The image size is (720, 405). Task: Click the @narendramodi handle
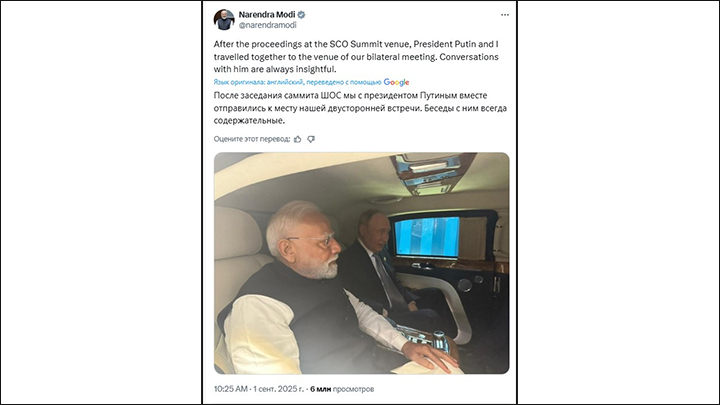coord(267,25)
